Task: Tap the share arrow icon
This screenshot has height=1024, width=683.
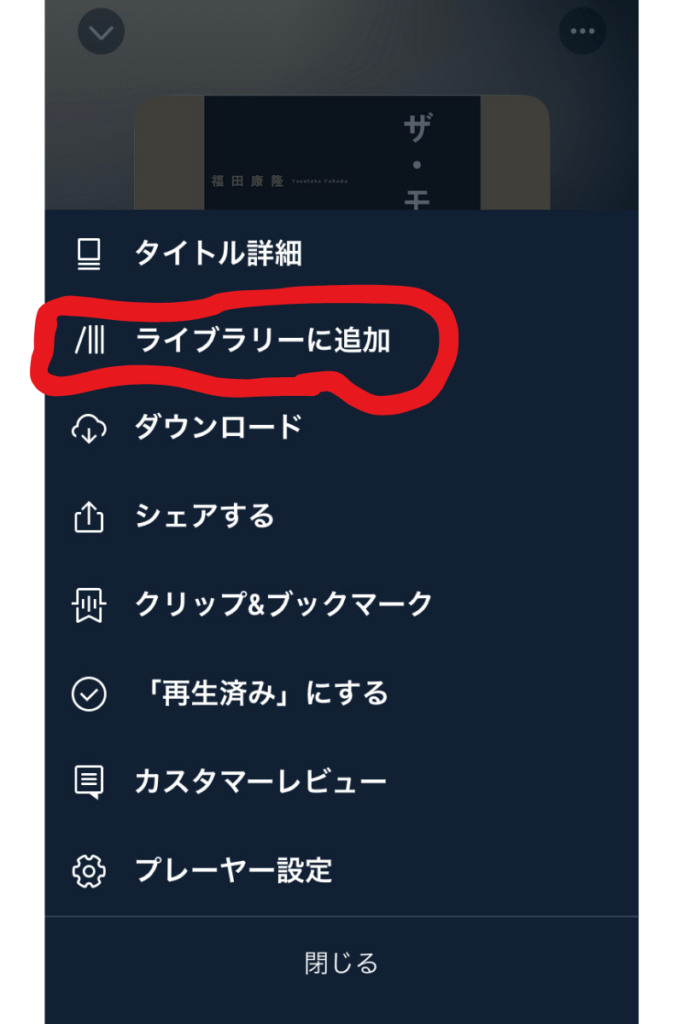Action: (89, 517)
